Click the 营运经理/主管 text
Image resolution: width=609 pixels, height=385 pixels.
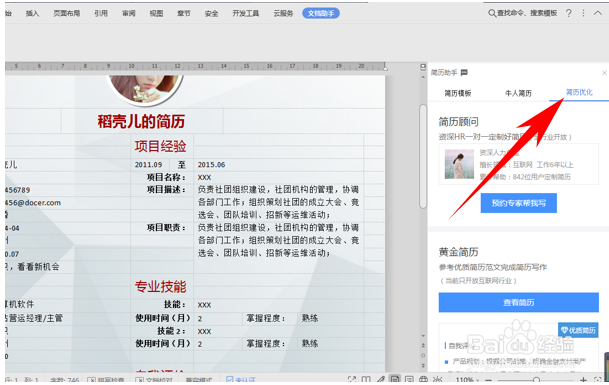(36, 318)
